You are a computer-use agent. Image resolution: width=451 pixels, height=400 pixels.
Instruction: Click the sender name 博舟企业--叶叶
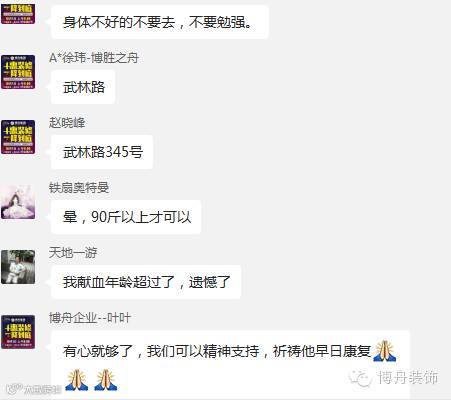pyautogui.click(x=90, y=318)
